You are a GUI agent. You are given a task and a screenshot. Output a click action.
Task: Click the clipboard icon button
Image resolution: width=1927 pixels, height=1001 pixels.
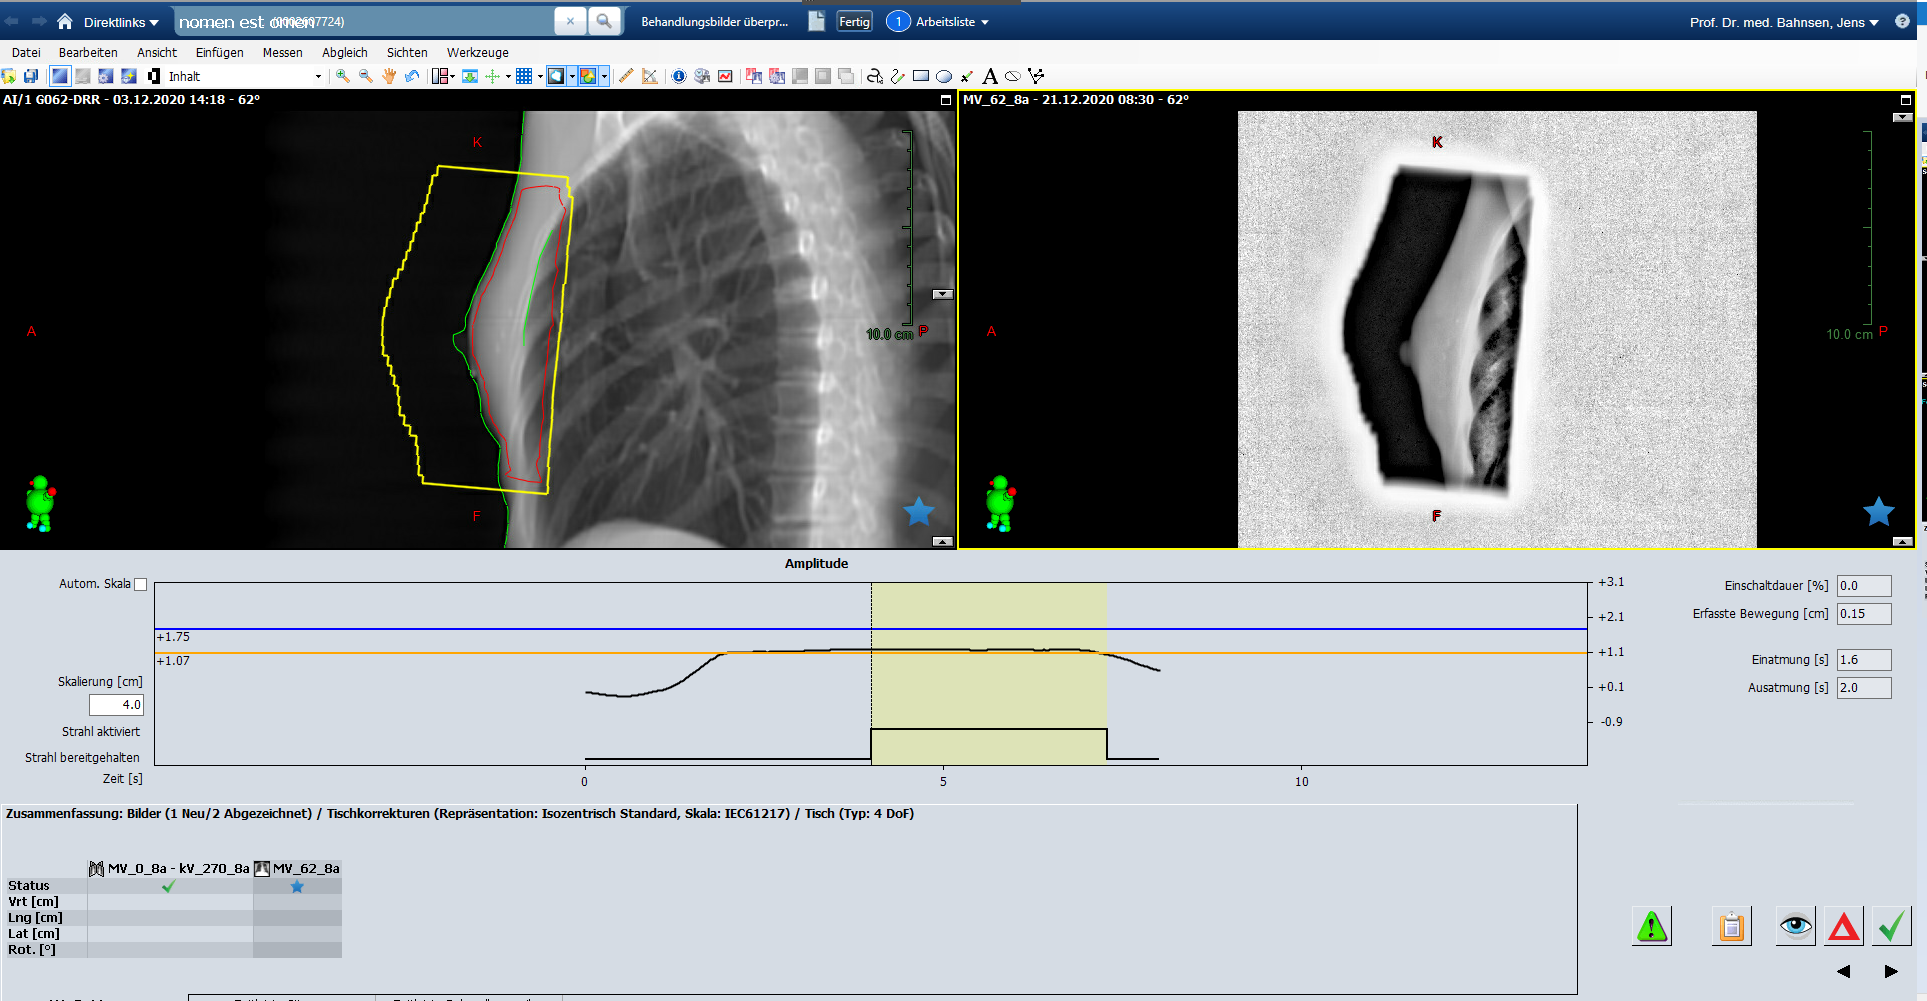click(1731, 927)
